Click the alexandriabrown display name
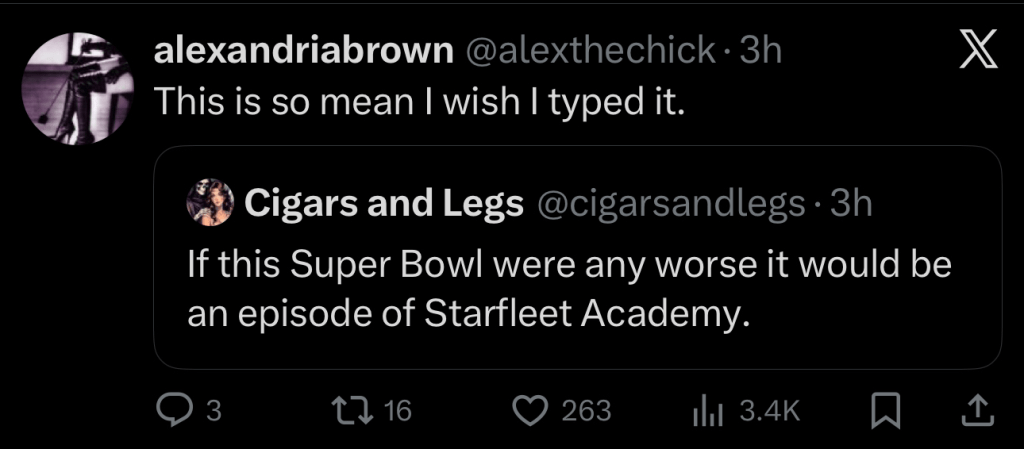Image resolution: width=1024 pixels, height=449 pixels. (x=302, y=51)
